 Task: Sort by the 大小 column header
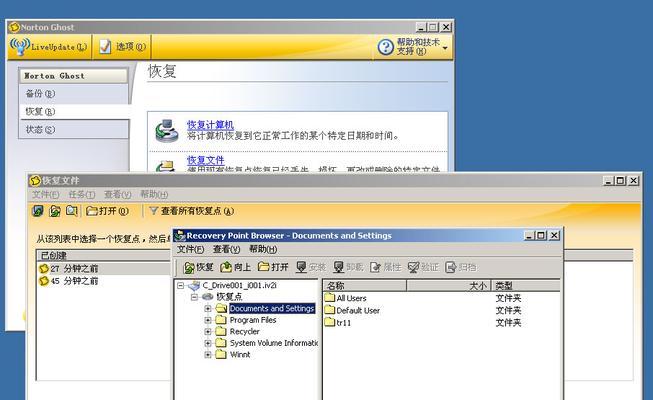tap(449, 285)
